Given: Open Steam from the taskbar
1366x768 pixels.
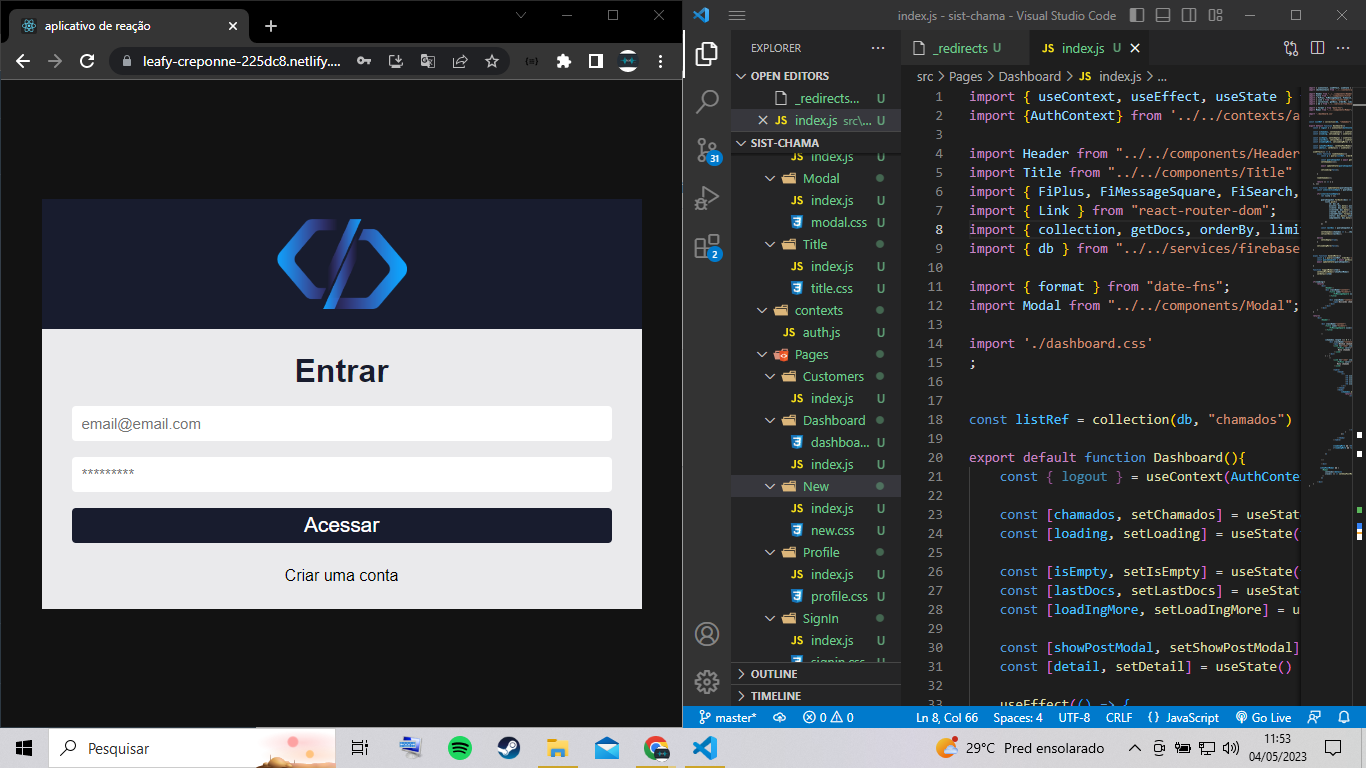Looking at the screenshot, I should pyautogui.click(x=509, y=748).
